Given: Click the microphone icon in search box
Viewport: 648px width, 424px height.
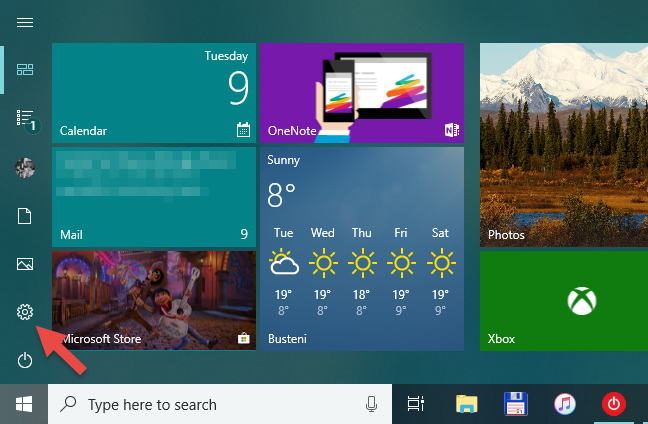Looking at the screenshot, I should [x=372, y=404].
